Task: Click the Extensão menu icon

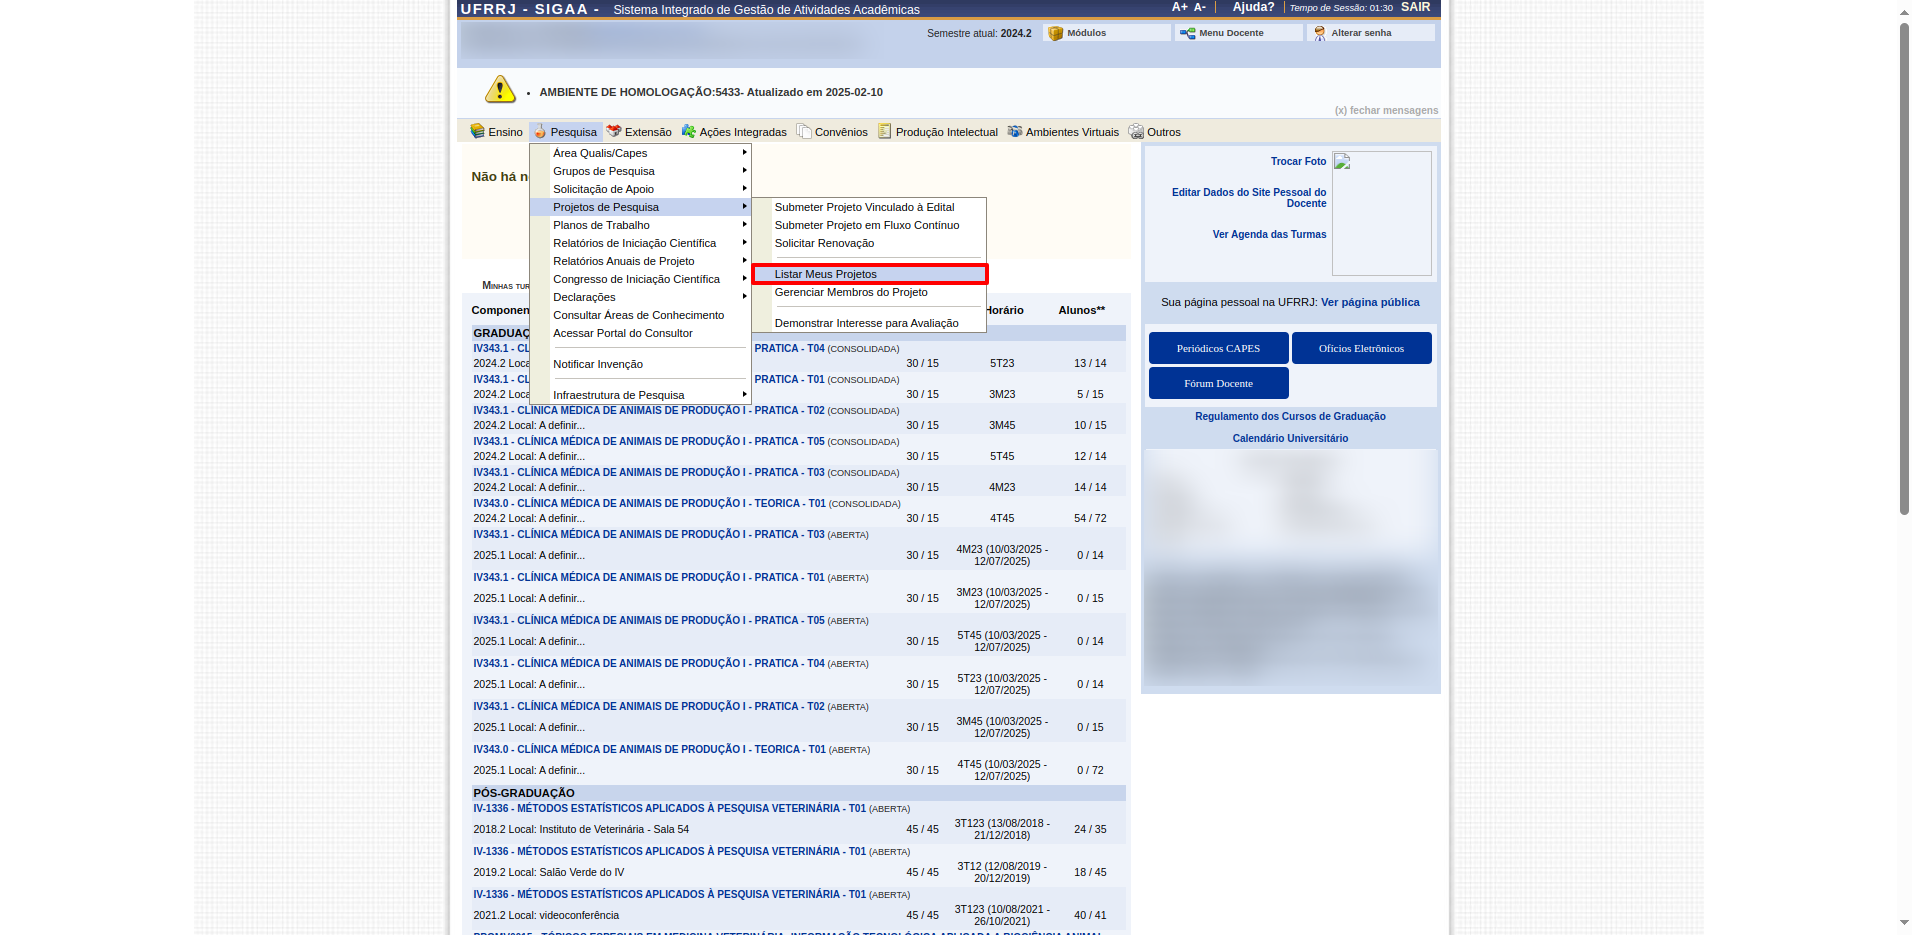Action: coord(614,131)
